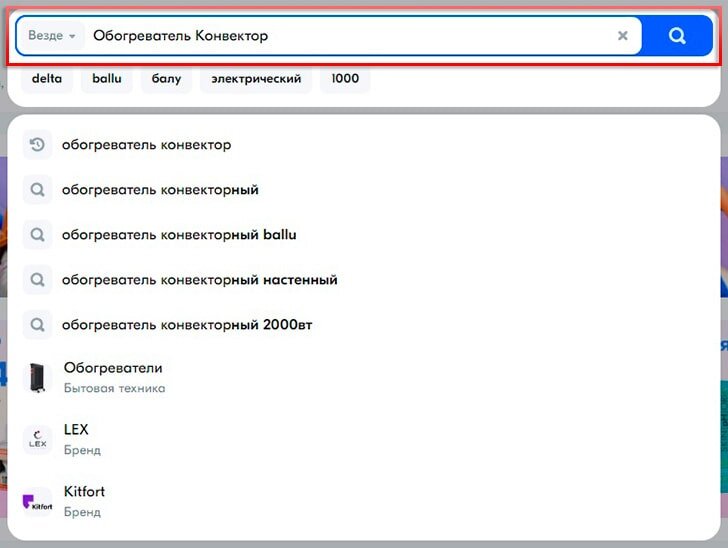Click the history clock icon
The width and height of the screenshot is (728, 548).
coord(37,145)
